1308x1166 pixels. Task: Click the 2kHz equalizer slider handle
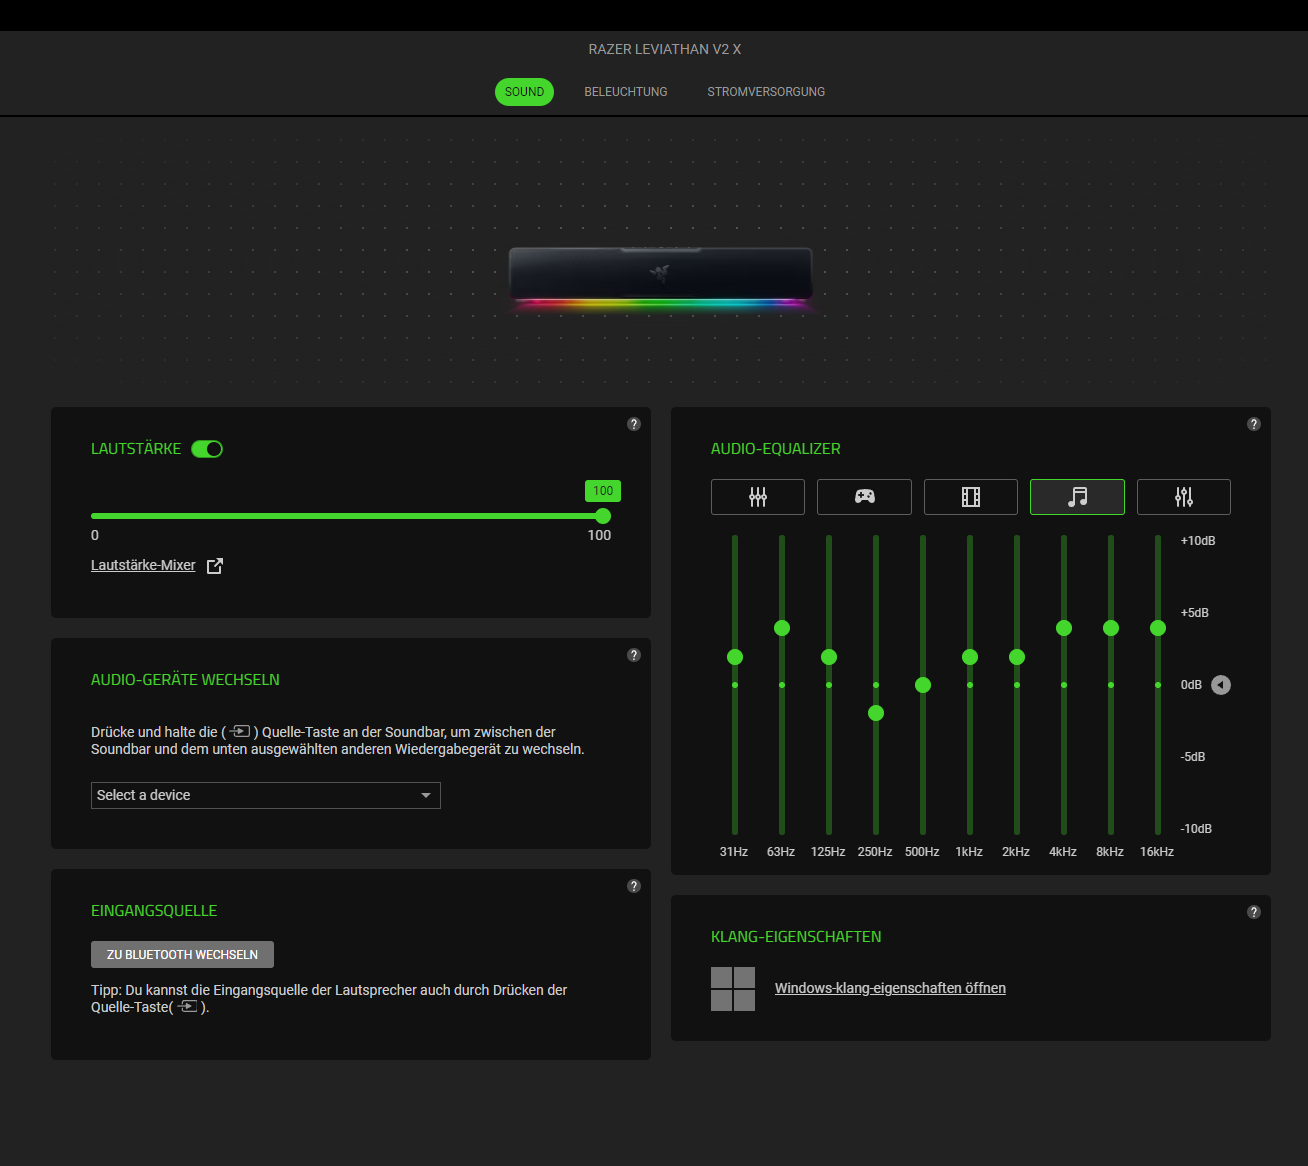point(1017,657)
